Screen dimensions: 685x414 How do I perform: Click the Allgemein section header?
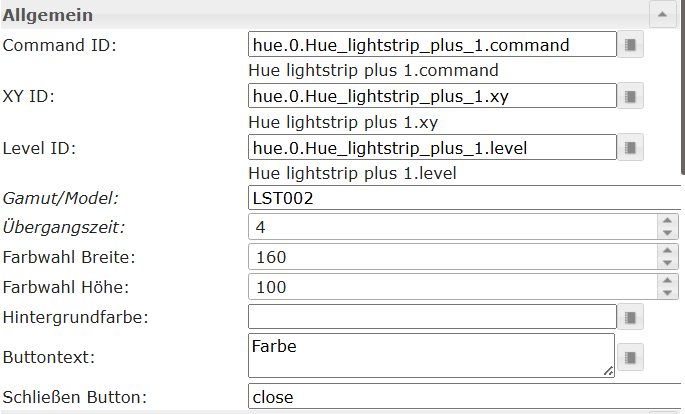300,15
